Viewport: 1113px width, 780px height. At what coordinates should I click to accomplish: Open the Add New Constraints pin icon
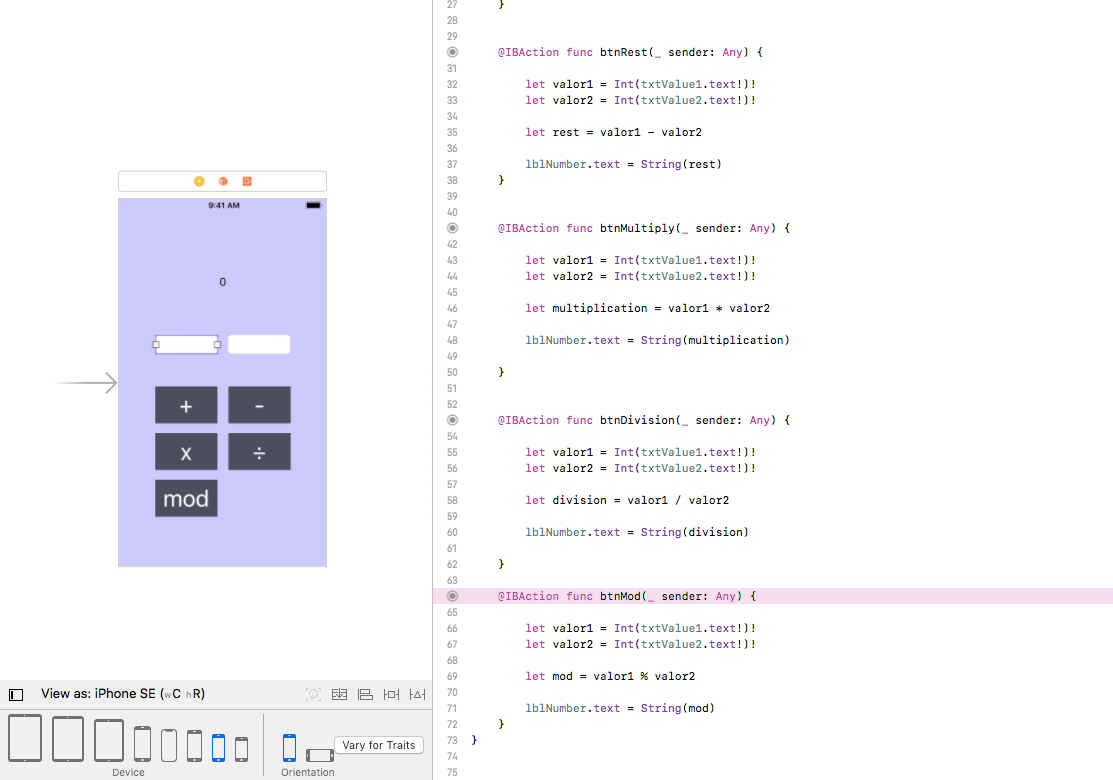pyautogui.click(x=391, y=693)
